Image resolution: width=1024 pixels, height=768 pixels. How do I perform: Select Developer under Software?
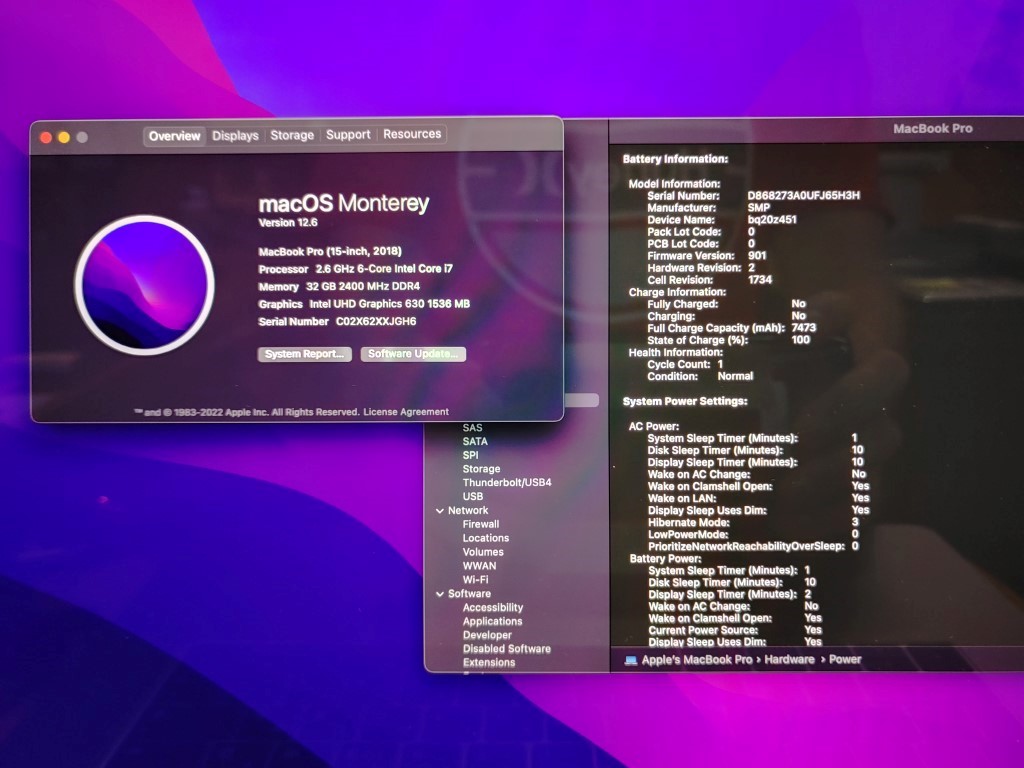tap(487, 635)
